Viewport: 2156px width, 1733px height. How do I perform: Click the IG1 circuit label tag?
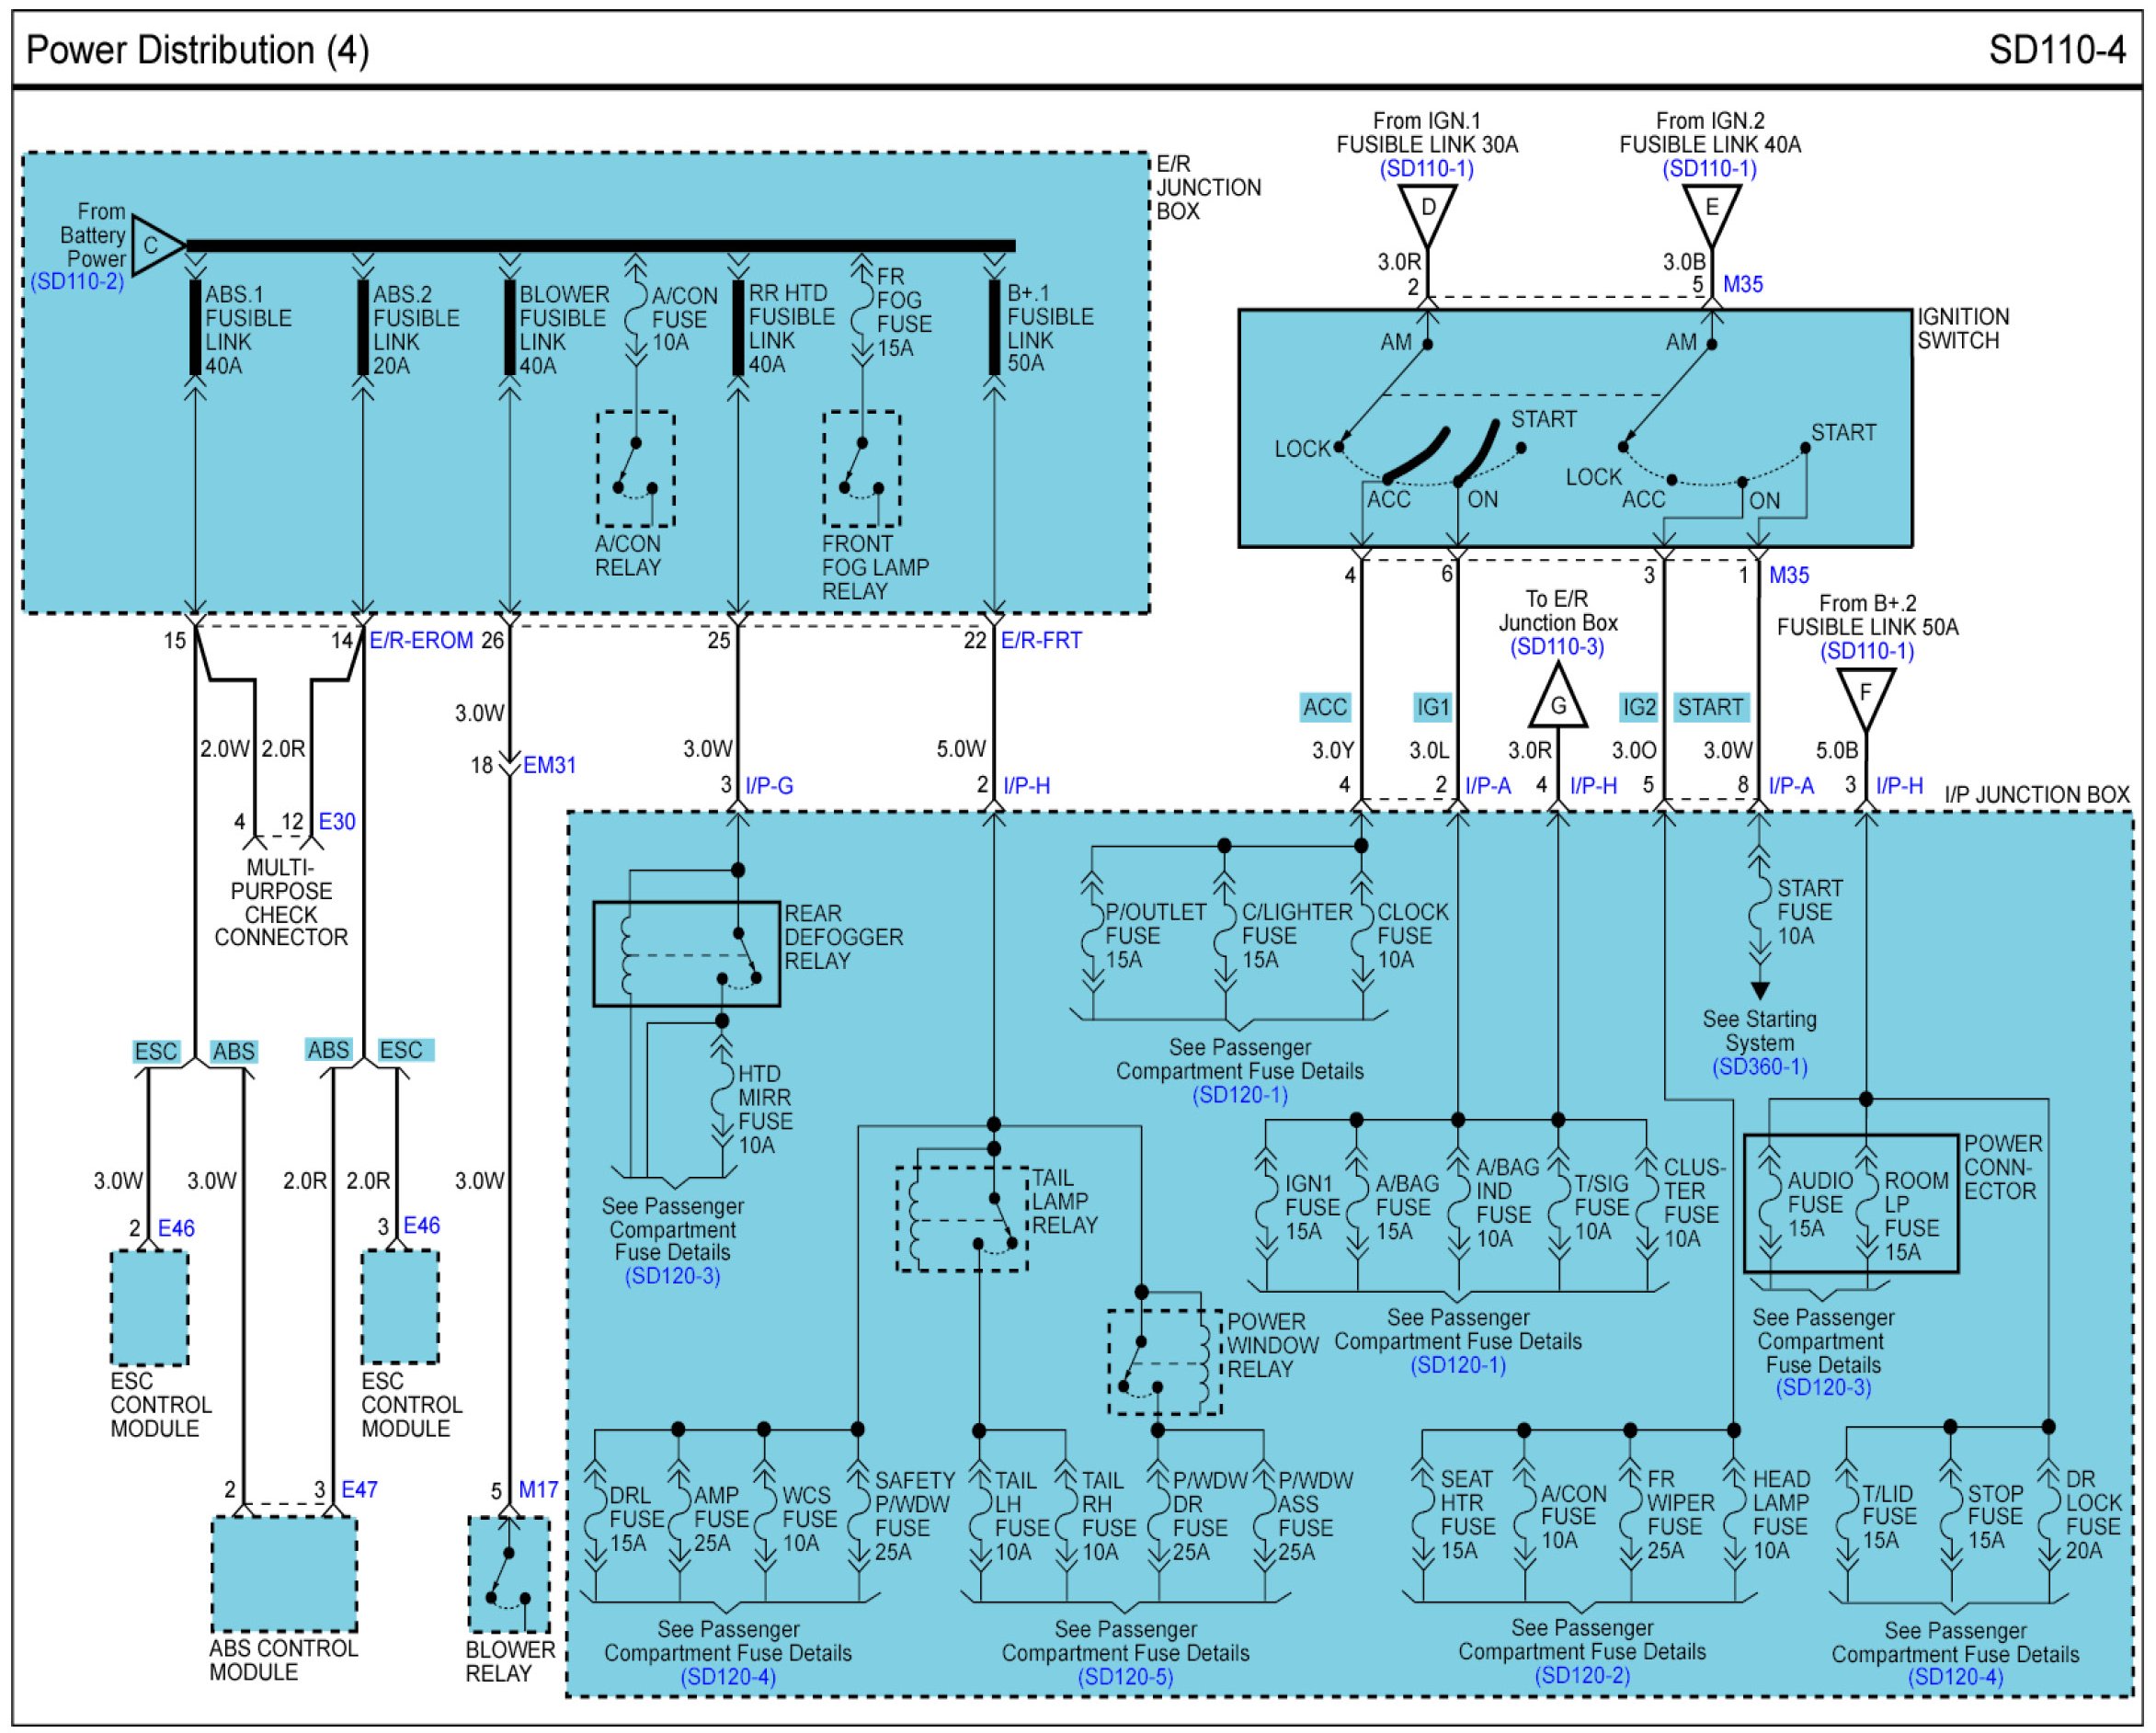click(x=1432, y=708)
